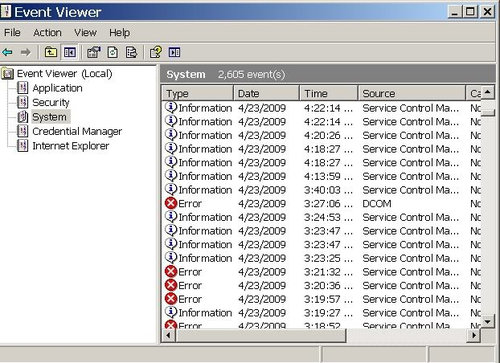
Task: Click the horizontal scrollbar thumb
Action: tap(260, 335)
